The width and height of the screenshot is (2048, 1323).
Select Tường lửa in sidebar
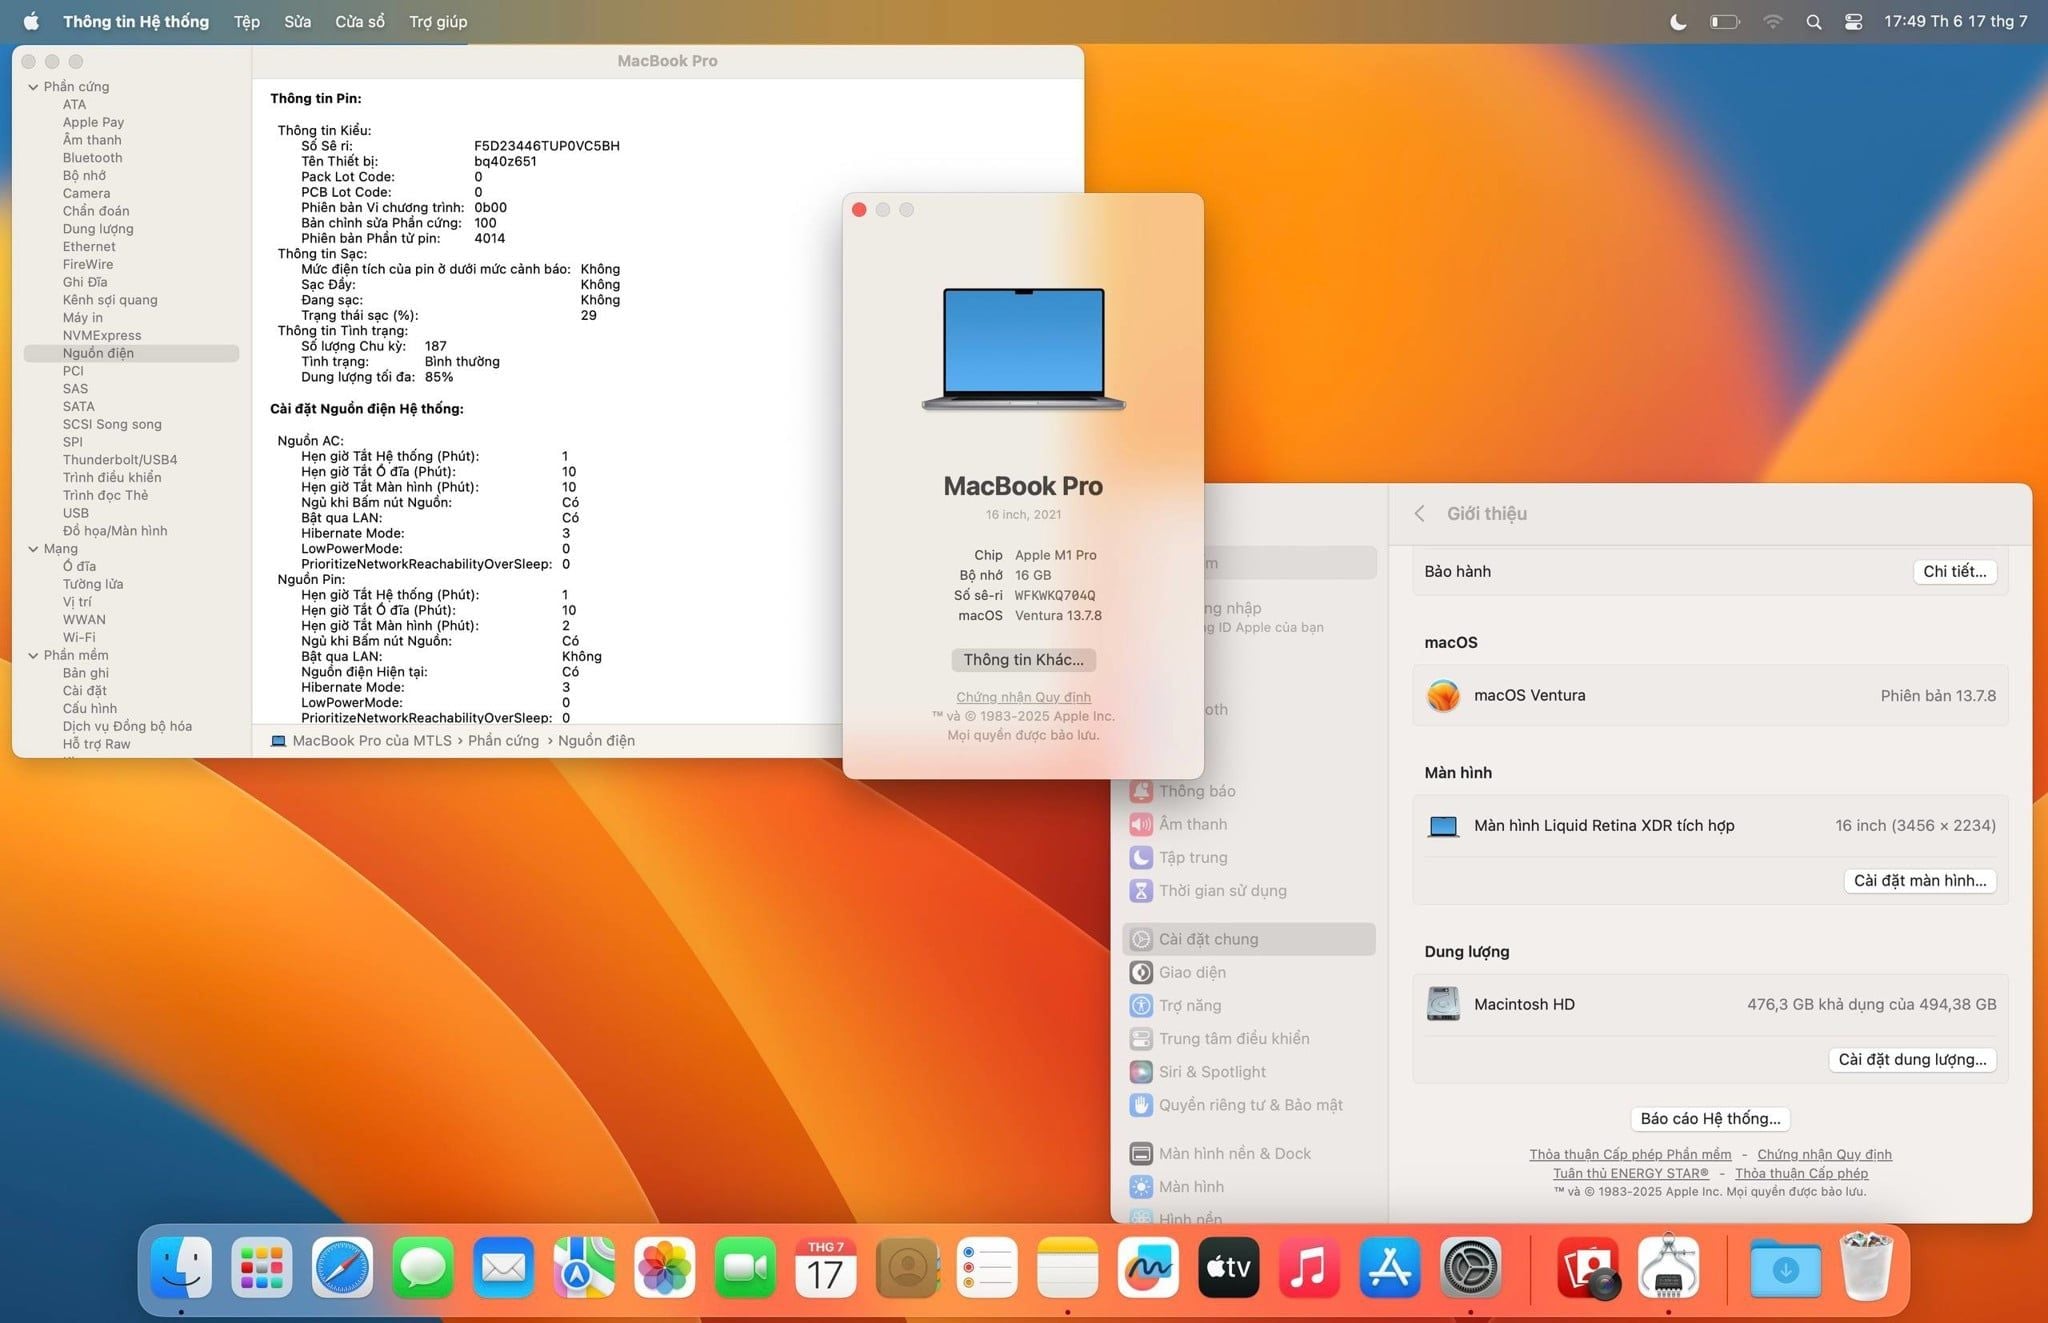click(x=93, y=584)
